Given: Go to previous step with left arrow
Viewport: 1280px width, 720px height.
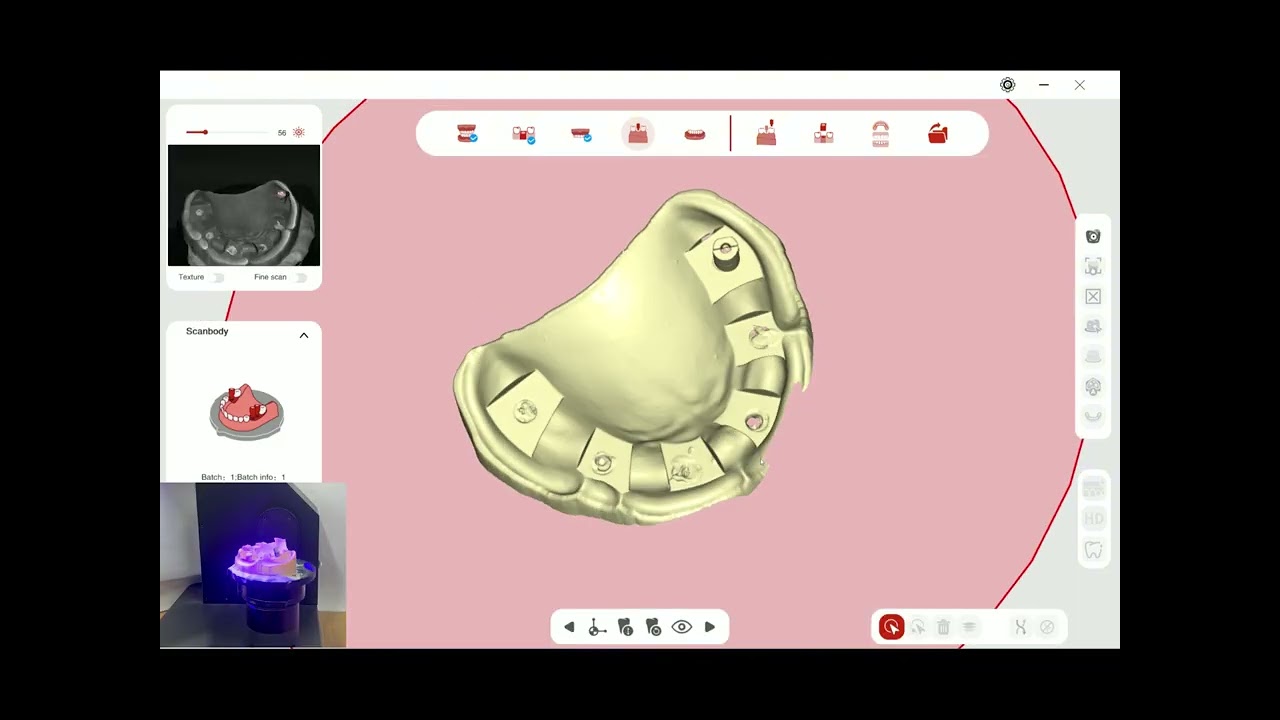Looking at the screenshot, I should tap(569, 627).
